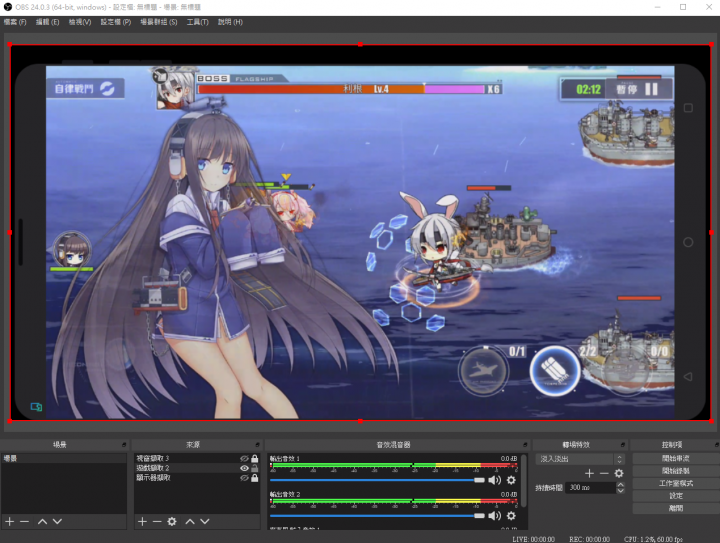Viewport: 720px width, 543px height.
Task: Select the 遊戲擷取 2 source row
Action: (197, 468)
